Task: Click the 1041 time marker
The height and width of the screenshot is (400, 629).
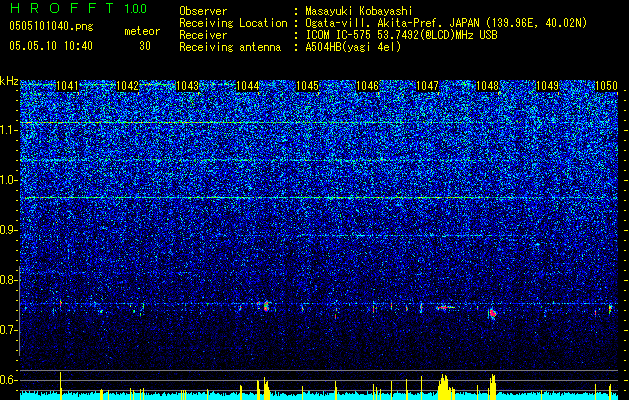Action: click(x=67, y=86)
